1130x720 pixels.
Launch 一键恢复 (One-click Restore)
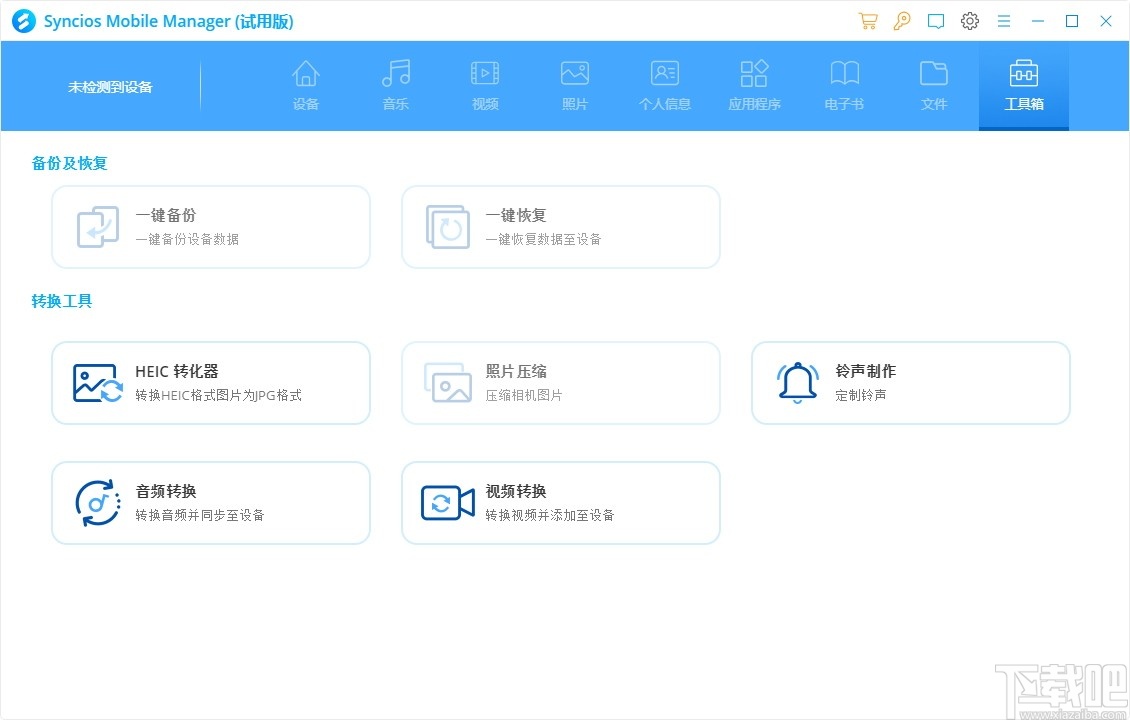pos(560,226)
